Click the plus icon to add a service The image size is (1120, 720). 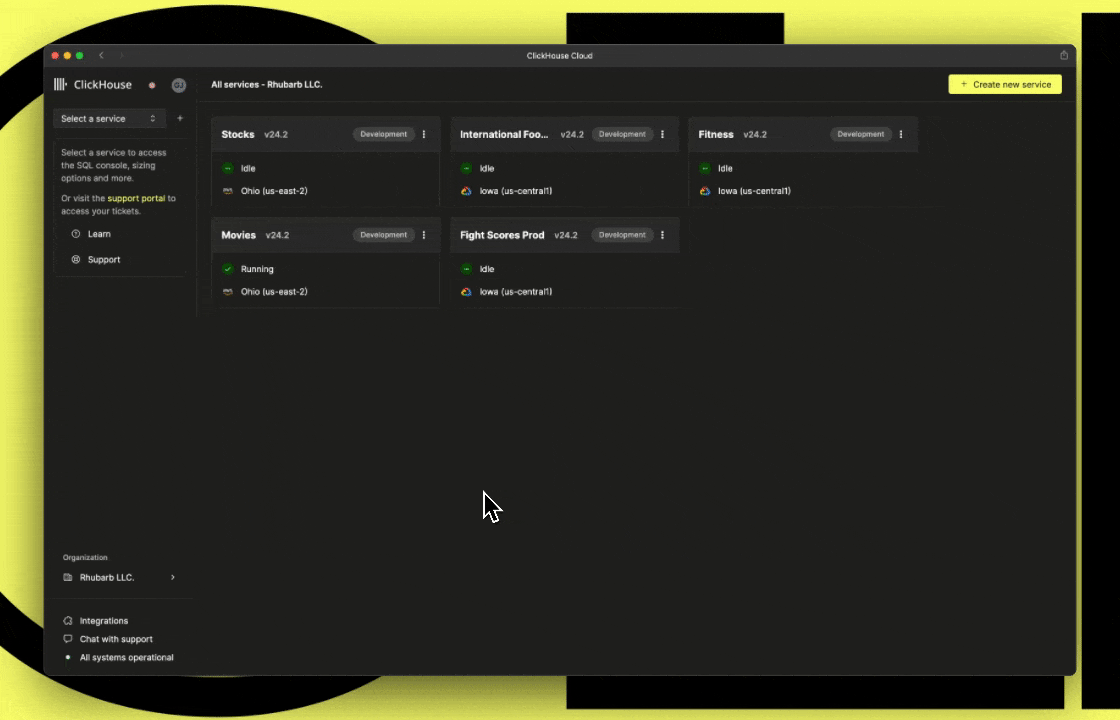pyautogui.click(x=180, y=118)
